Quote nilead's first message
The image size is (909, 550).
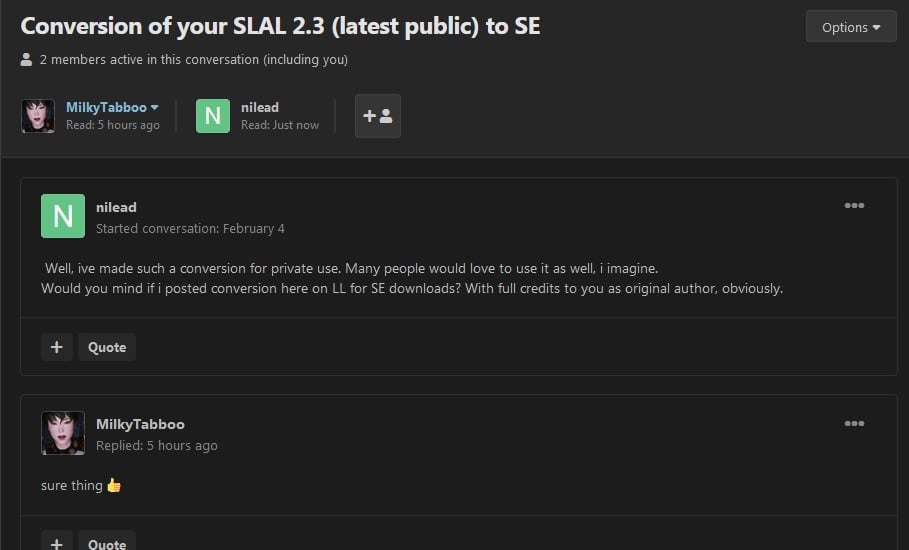point(107,347)
